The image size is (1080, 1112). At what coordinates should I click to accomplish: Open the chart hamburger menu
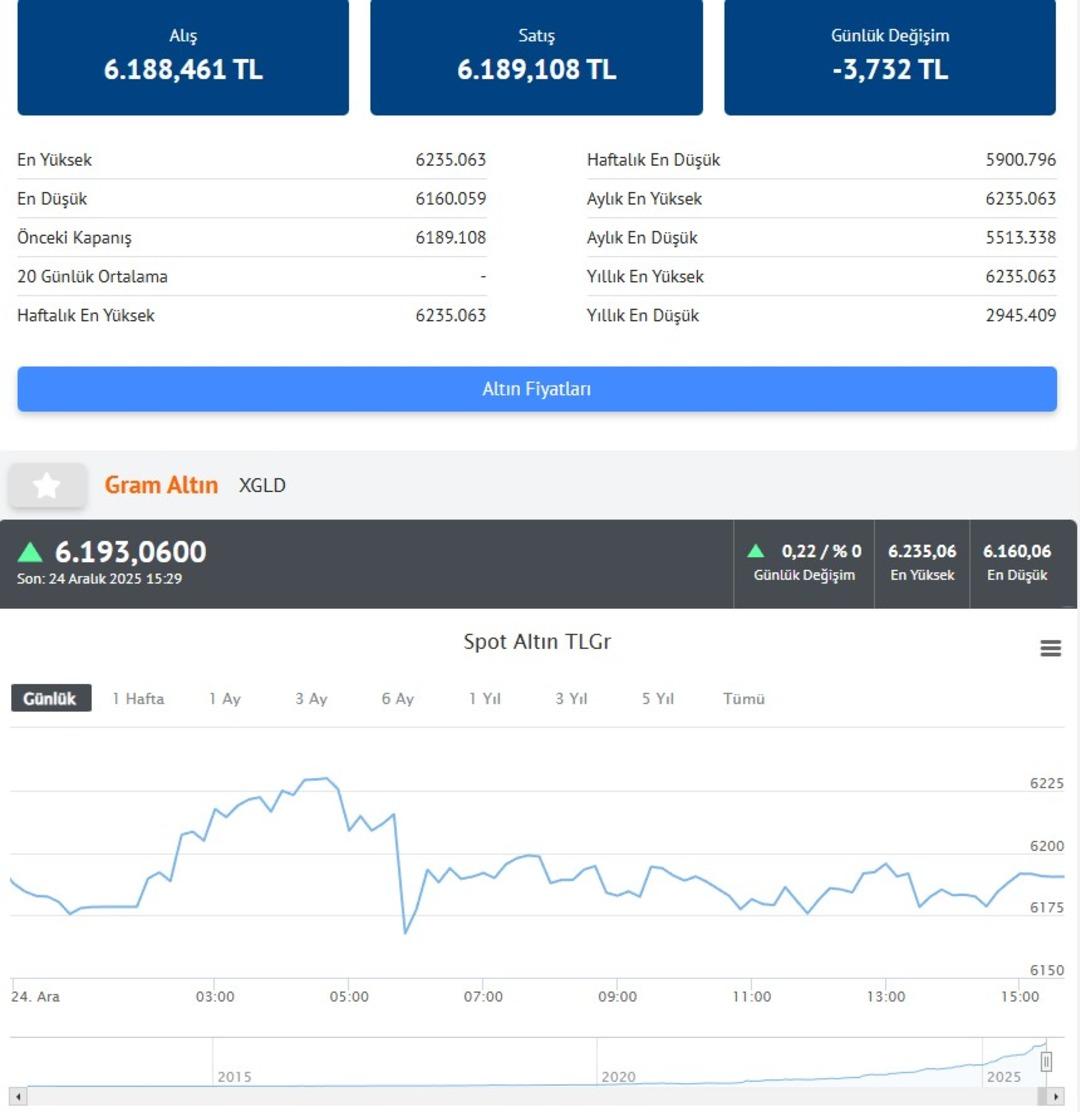(x=1050, y=648)
